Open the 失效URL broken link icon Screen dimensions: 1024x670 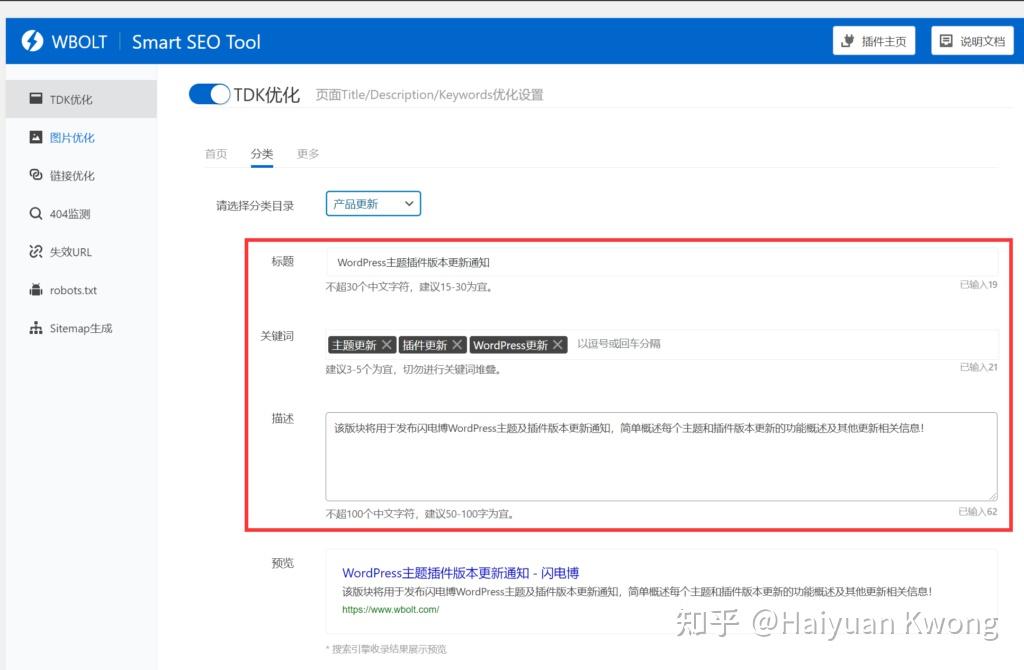coord(36,251)
